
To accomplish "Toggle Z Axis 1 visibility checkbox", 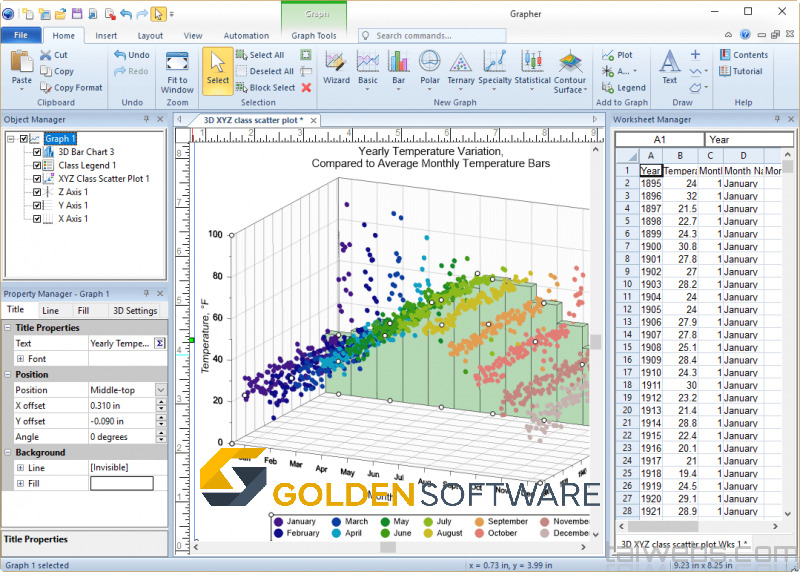I will pyautogui.click(x=37, y=192).
